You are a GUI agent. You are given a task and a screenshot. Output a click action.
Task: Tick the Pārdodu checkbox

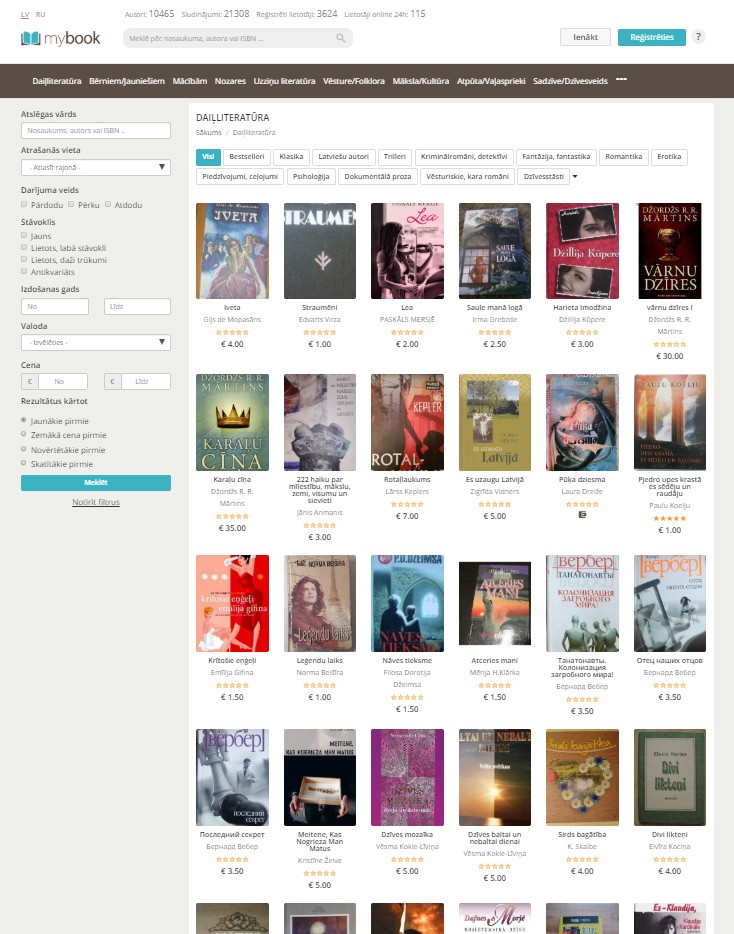[25, 204]
